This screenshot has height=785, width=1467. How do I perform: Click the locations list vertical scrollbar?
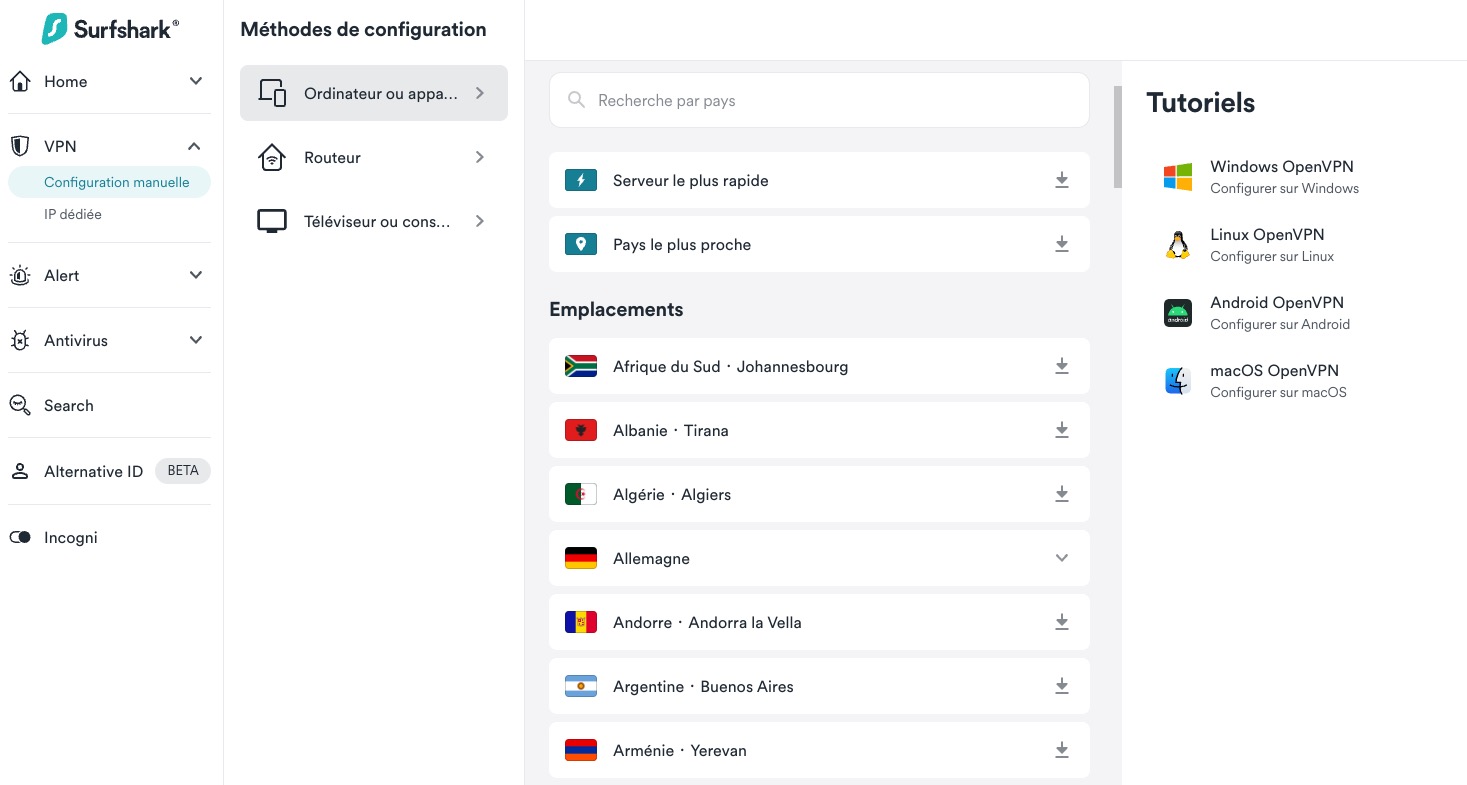(x=1118, y=137)
